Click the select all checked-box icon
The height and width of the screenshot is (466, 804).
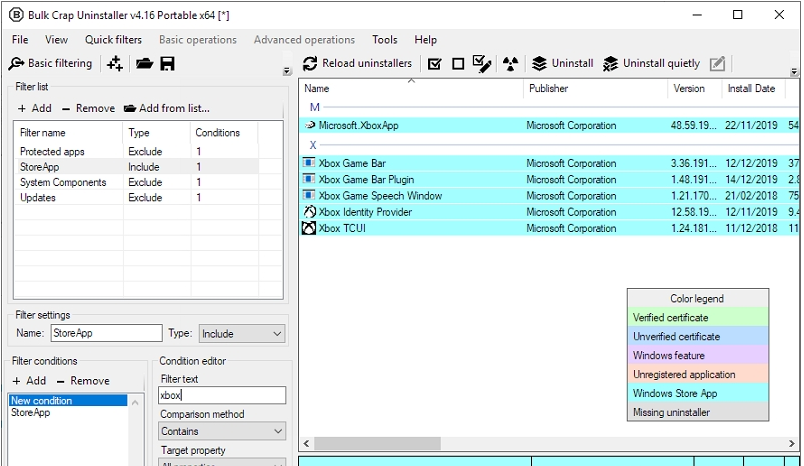(x=434, y=64)
